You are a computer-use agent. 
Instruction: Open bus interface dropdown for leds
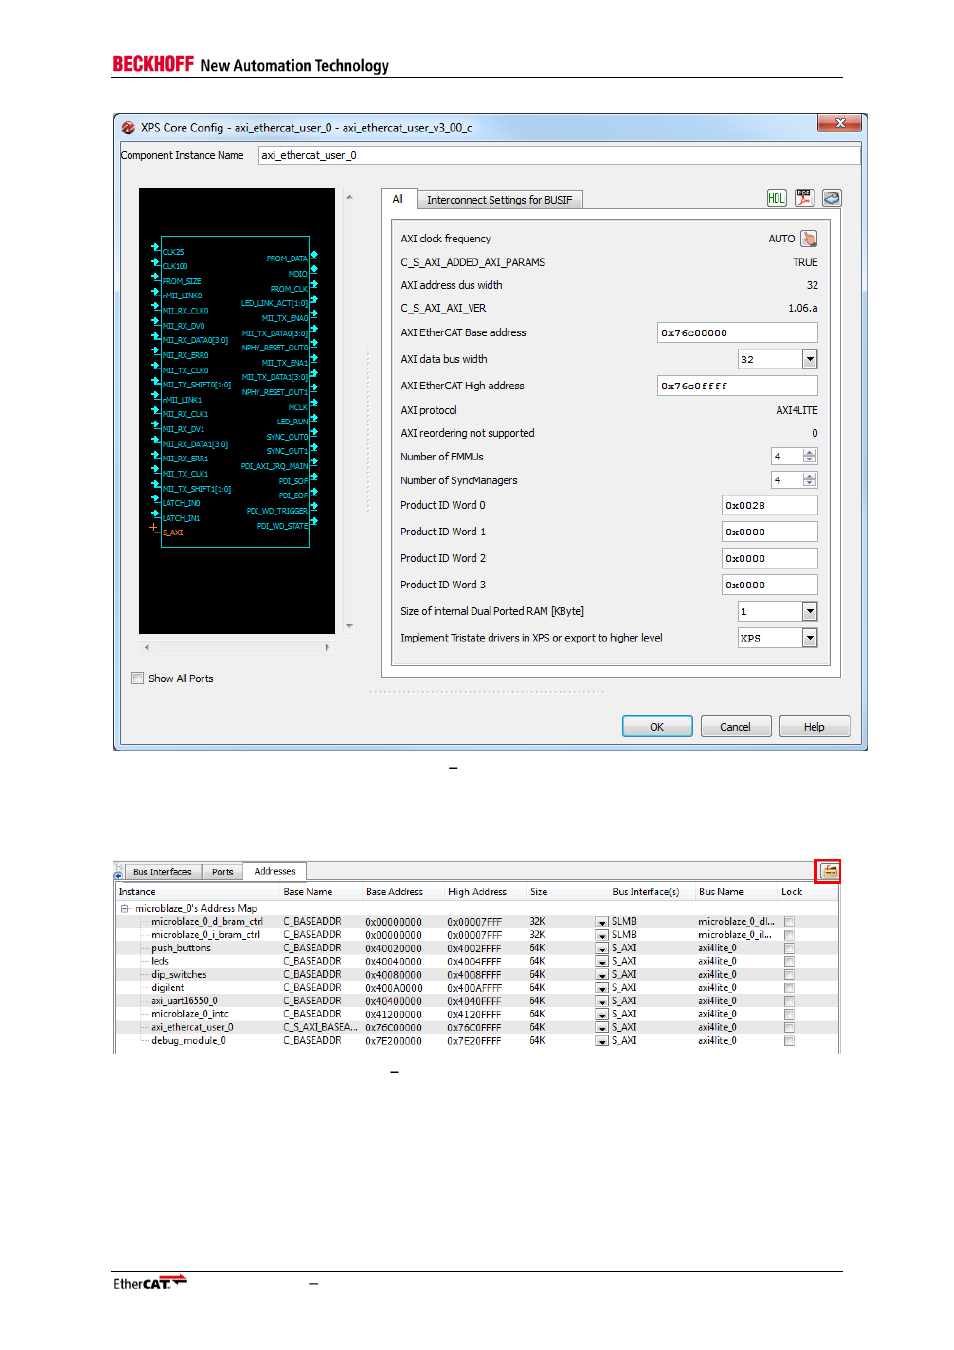pos(602,961)
